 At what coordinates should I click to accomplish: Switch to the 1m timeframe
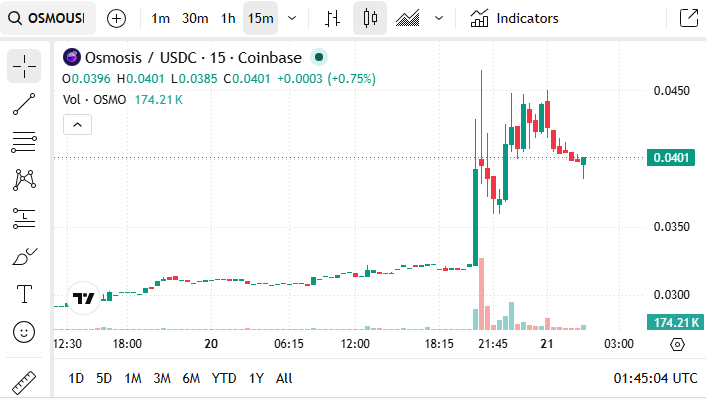tap(160, 18)
